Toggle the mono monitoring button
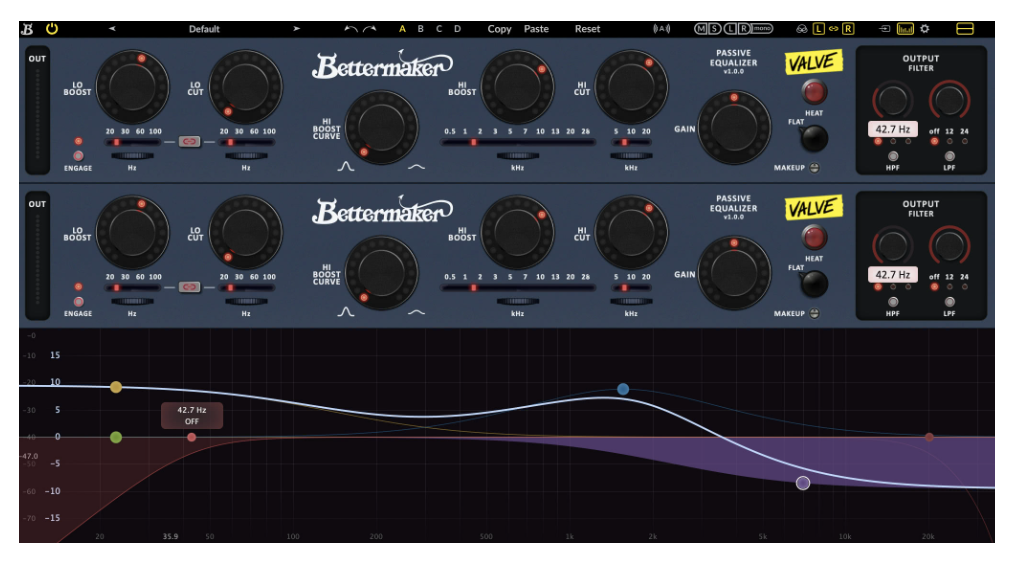This screenshot has width=1017, height=563. pos(762,29)
